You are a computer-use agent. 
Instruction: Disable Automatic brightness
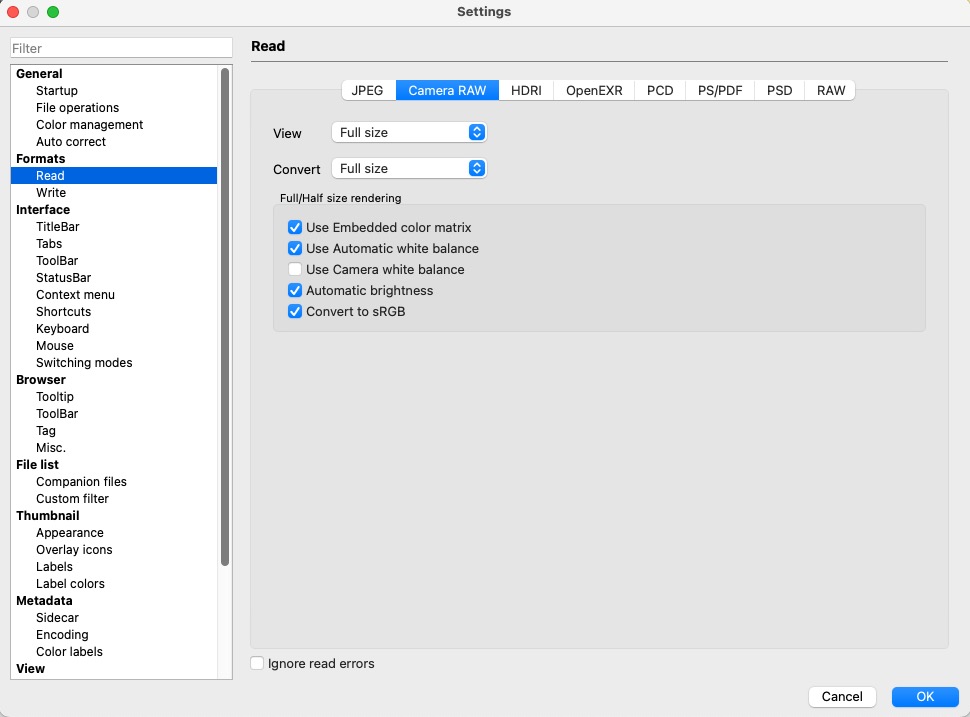(294, 290)
